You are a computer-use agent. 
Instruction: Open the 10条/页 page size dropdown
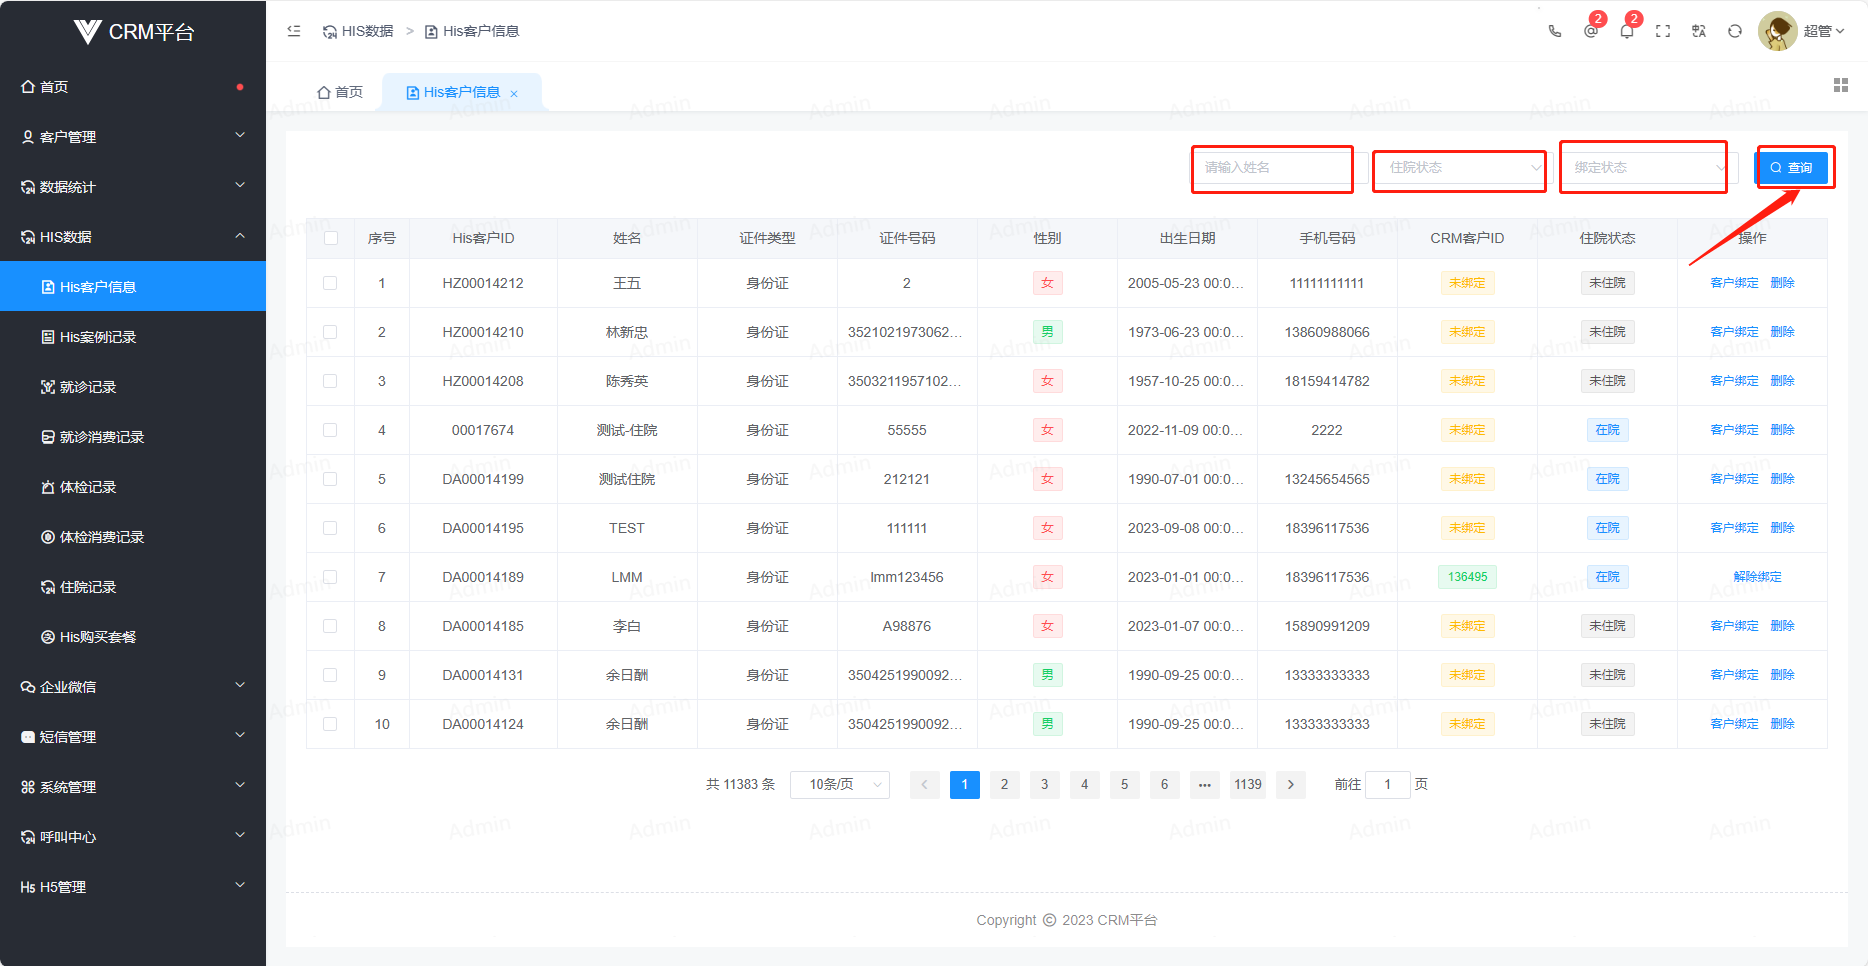(x=840, y=784)
